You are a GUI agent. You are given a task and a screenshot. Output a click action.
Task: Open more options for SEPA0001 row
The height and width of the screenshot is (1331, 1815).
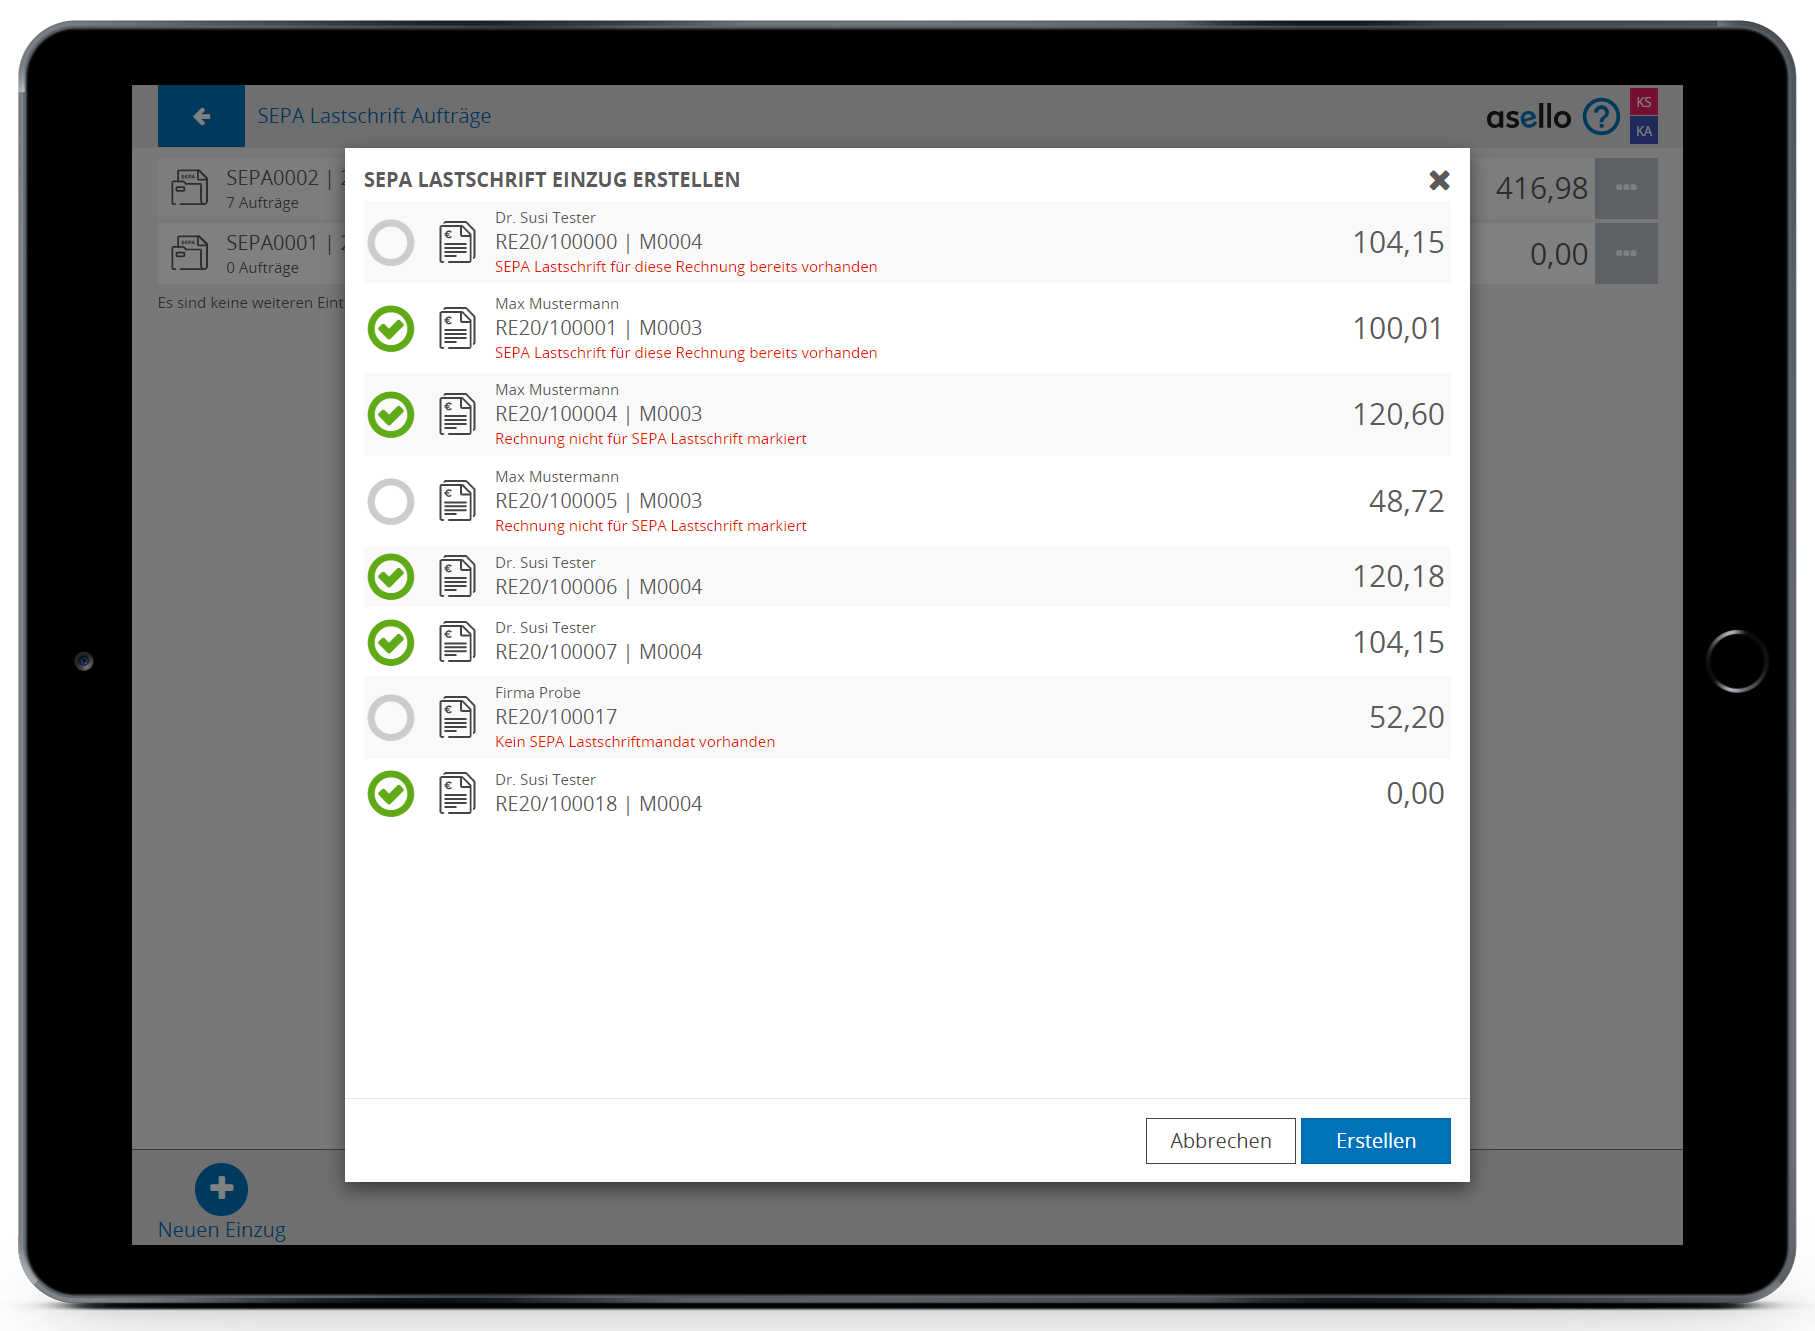coord(1626,254)
